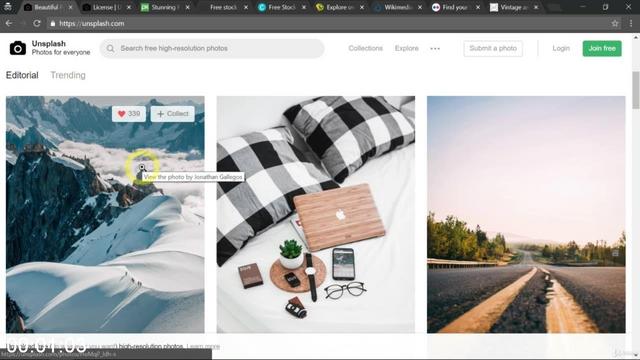The height and width of the screenshot is (360, 640).
Task: Click the Unsplash camera logo icon
Action: point(18,48)
